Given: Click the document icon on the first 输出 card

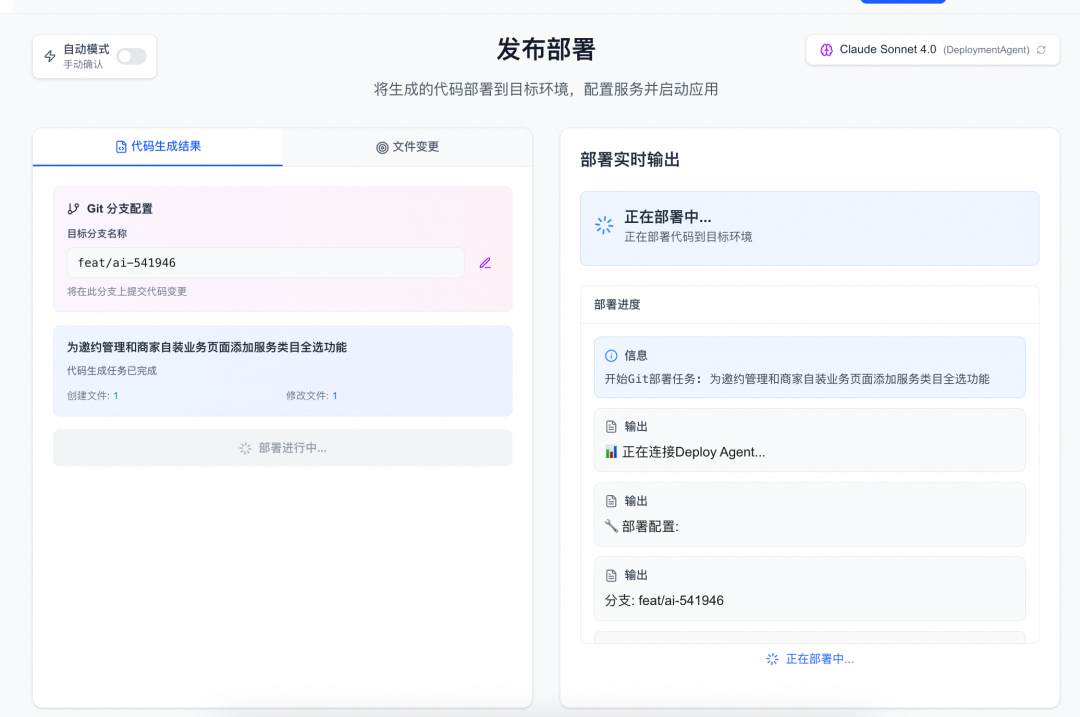Looking at the screenshot, I should pyautogui.click(x=611, y=425).
